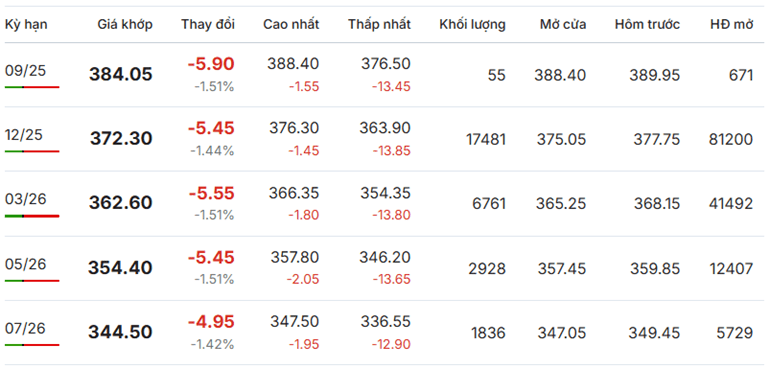Click the Hôm trước column header
The width and height of the screenshot is (770, 368).
[x=647, y=25]
